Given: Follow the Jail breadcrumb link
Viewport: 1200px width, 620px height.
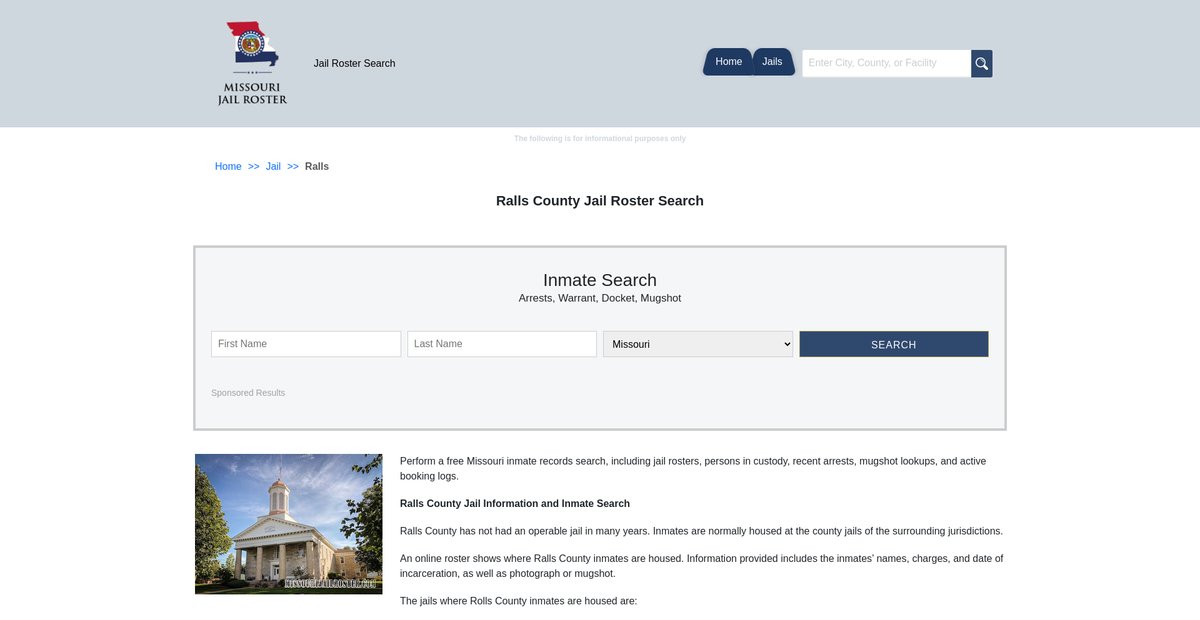Looking at the screenshot, I should click(273, 166).
